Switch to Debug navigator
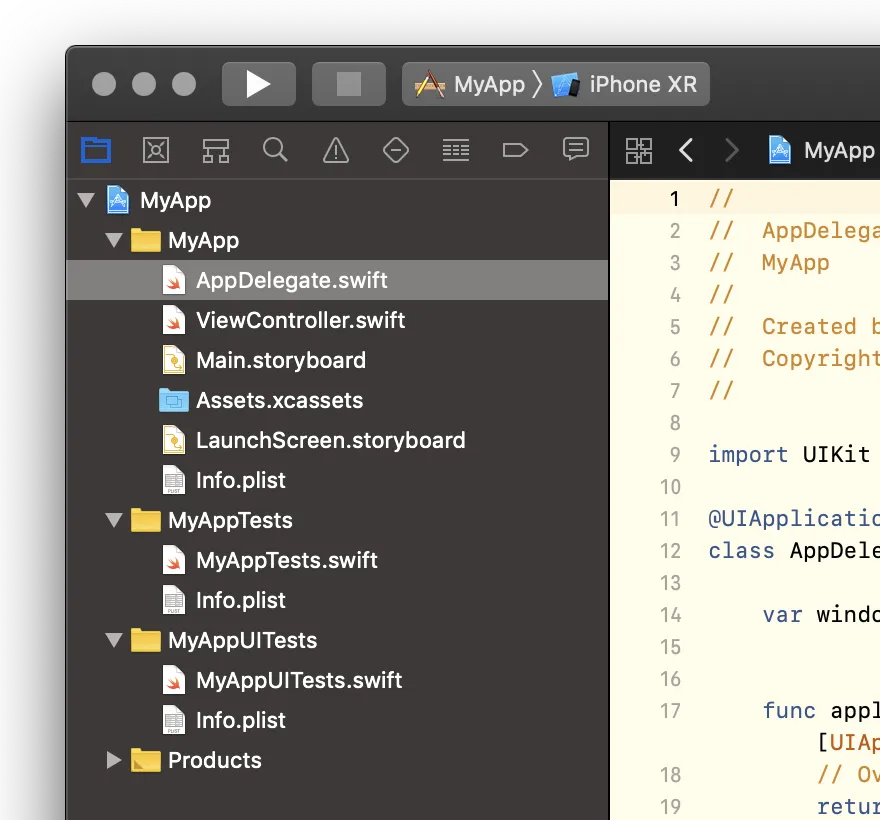The width and height of the screenshot is (880, 820). click(456, 150)
